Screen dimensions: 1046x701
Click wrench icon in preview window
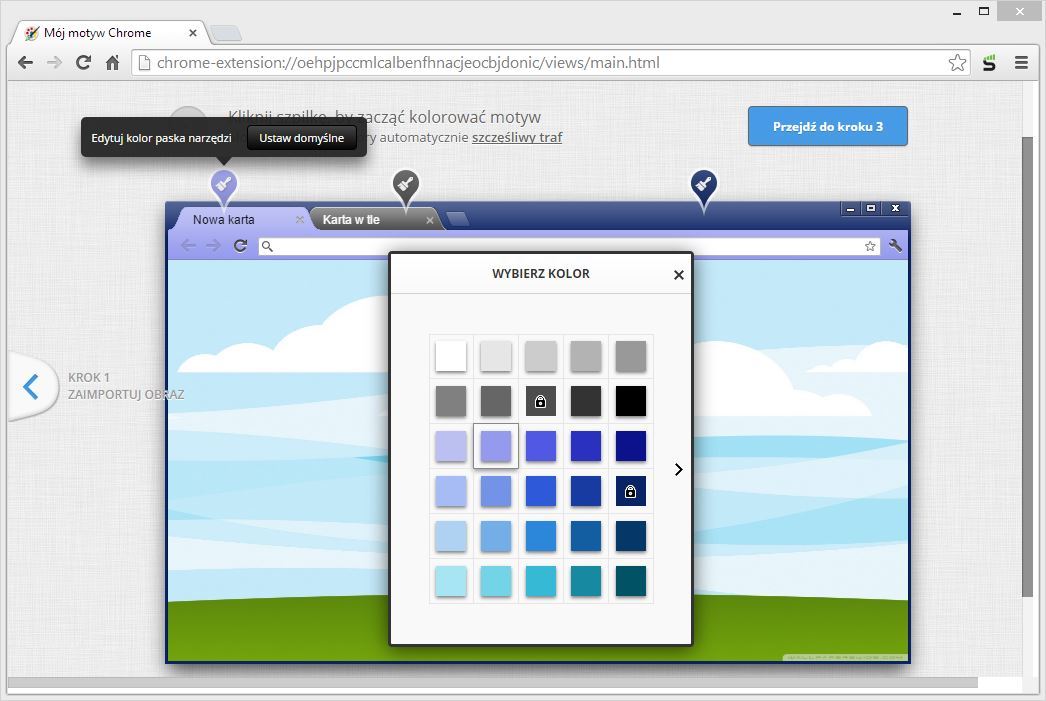pyautogui.click(x=895, y=245)
